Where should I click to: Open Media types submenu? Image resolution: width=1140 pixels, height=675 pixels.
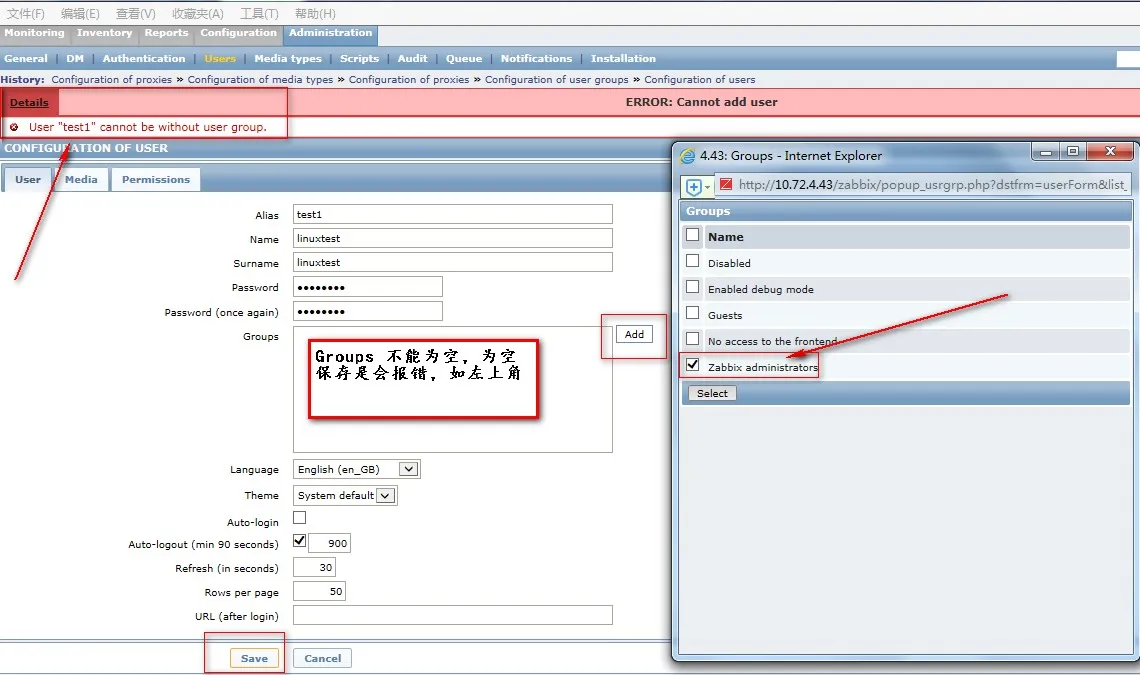[x=288, y=59]
